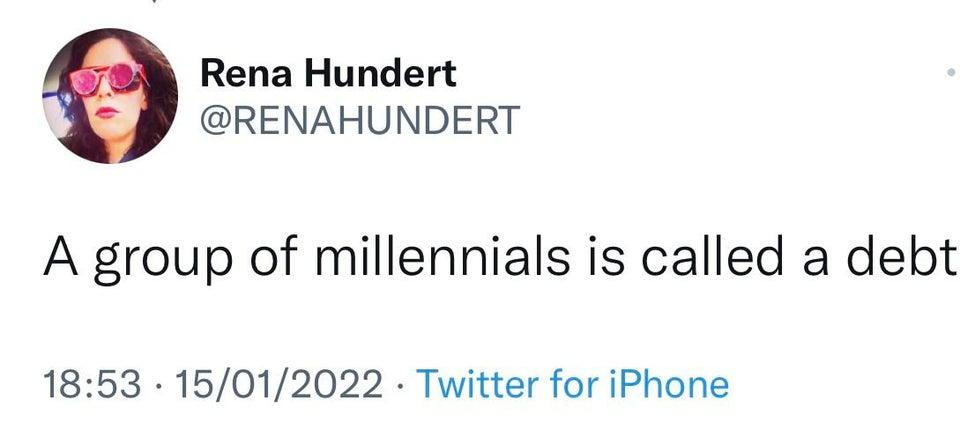Click the small dot at the top right
Image resolution: width=960 pixels, height=423 pixels.
point(951,73)
